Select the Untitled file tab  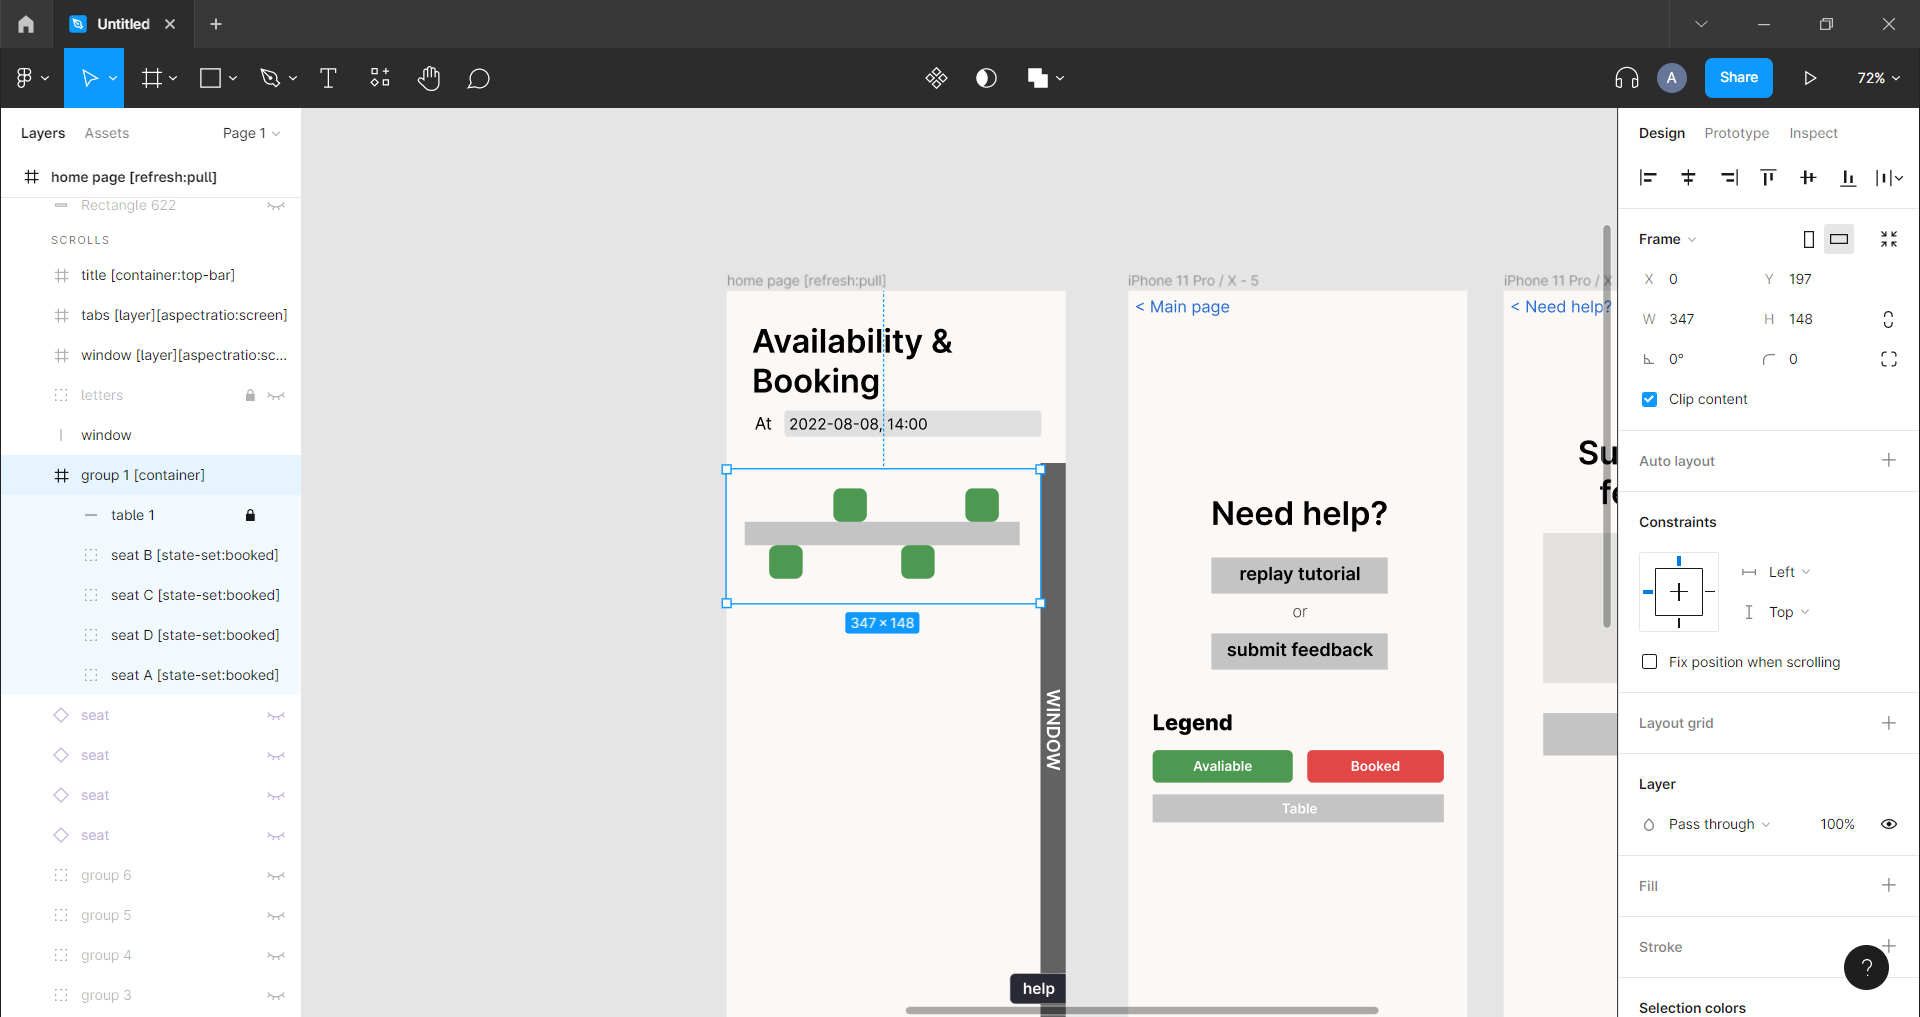pos(123,24)
